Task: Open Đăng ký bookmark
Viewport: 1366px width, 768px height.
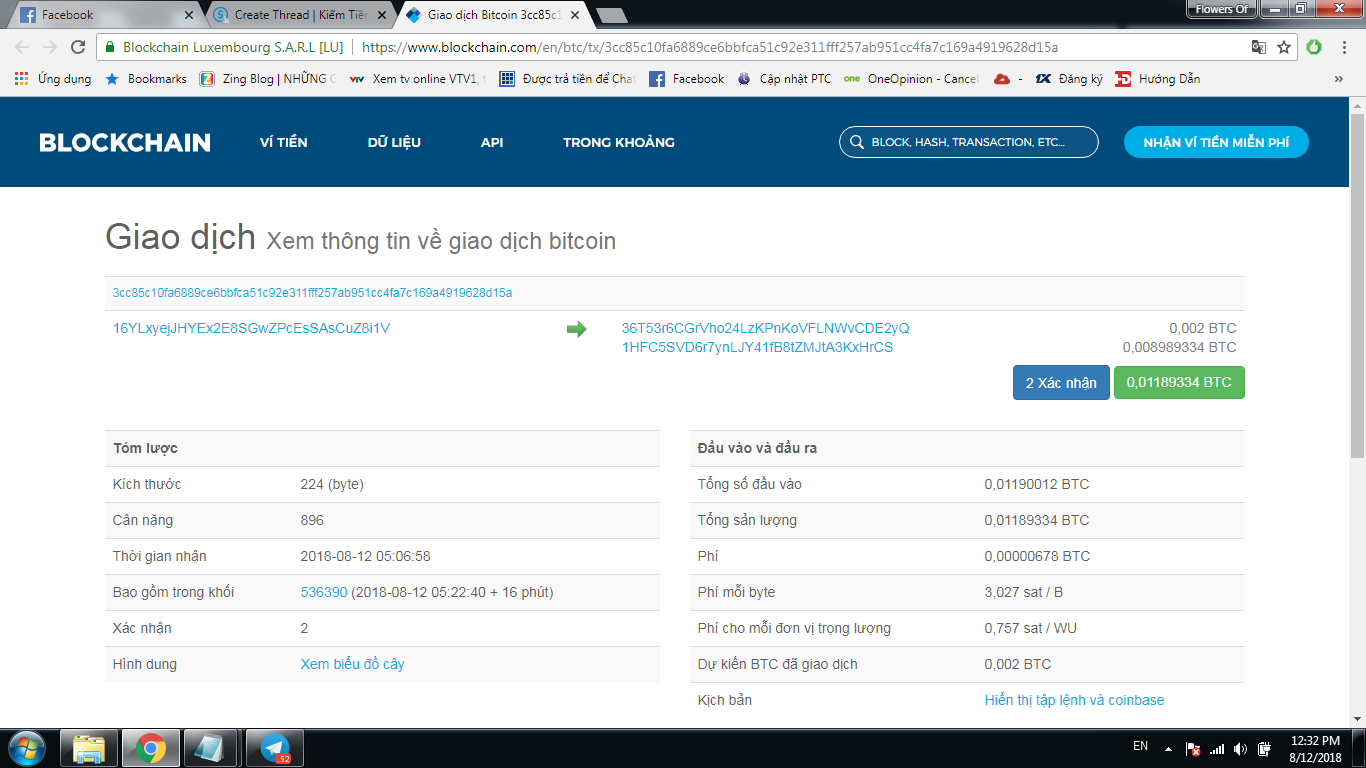Action: pyautogui.click(x=1069, y=79)
